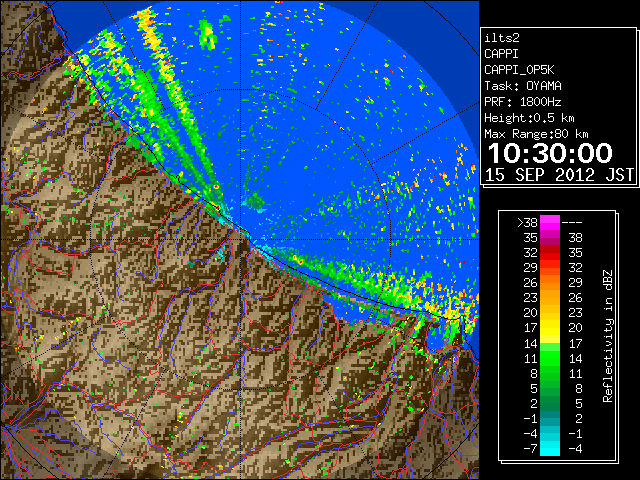640x480 pixels.
Task: Click the '---' legend upper bound label
Action: point(572,223)
